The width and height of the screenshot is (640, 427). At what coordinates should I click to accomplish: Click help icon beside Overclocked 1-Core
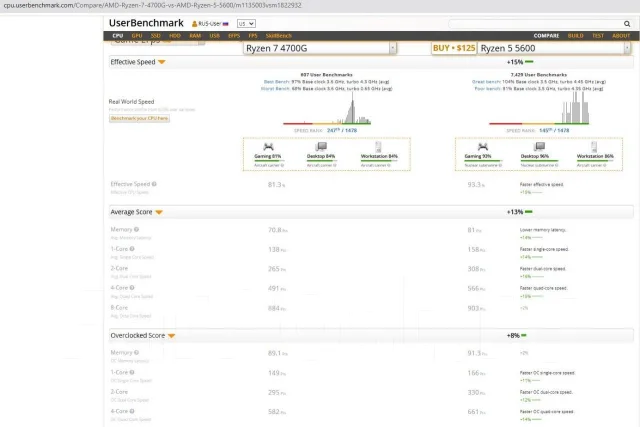coord(132,372)
